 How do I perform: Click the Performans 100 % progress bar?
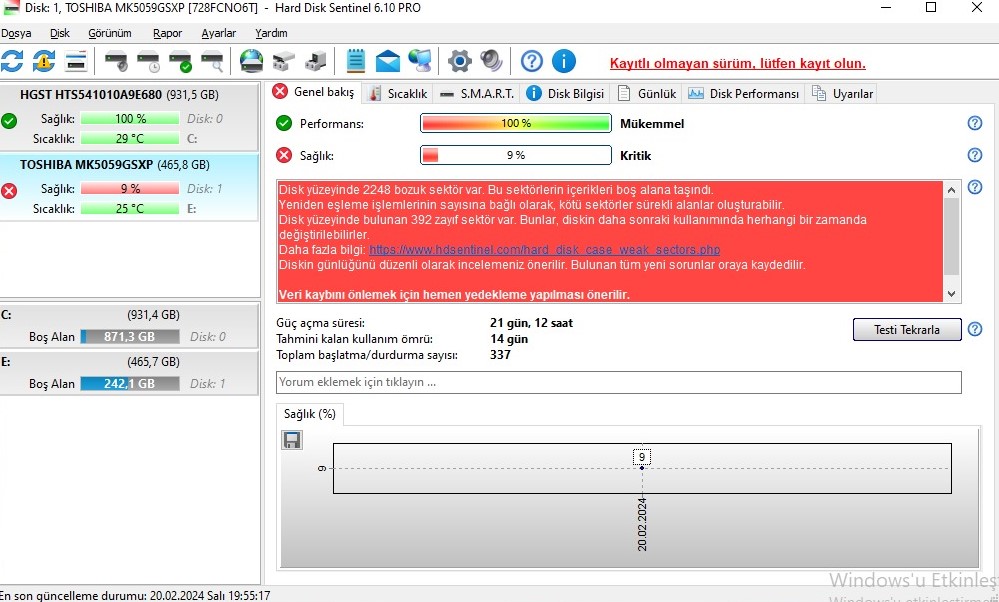pyautogui.click(x=515, y=123)
